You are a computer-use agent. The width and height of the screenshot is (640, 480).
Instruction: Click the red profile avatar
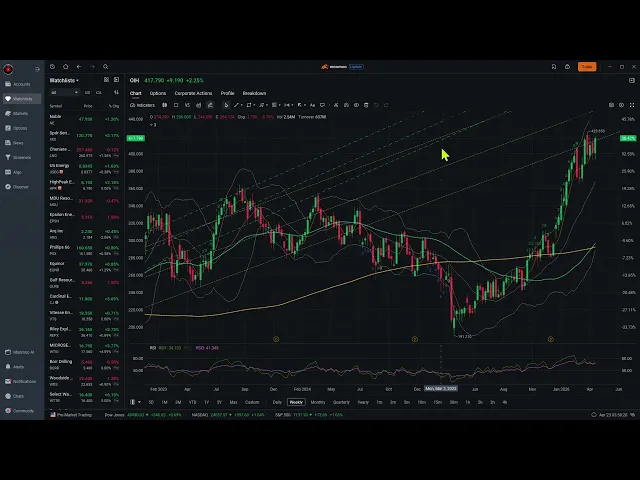pyautogui.click(x=8, y=69)
